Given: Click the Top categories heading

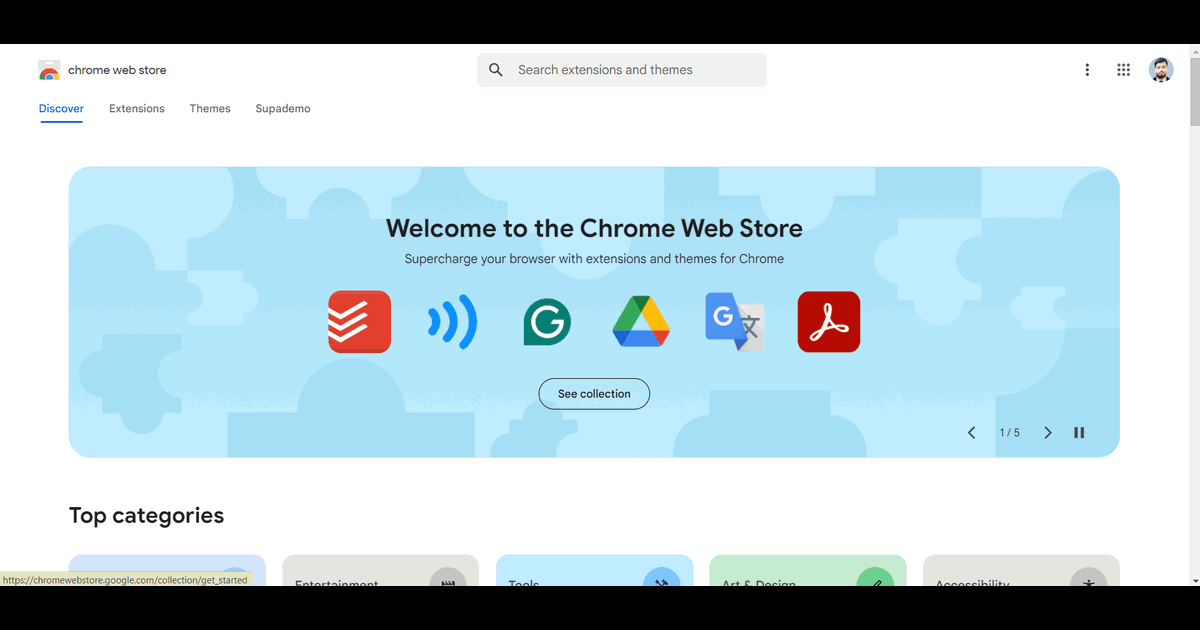Looking at the screenshot, I should coord(146,516).
